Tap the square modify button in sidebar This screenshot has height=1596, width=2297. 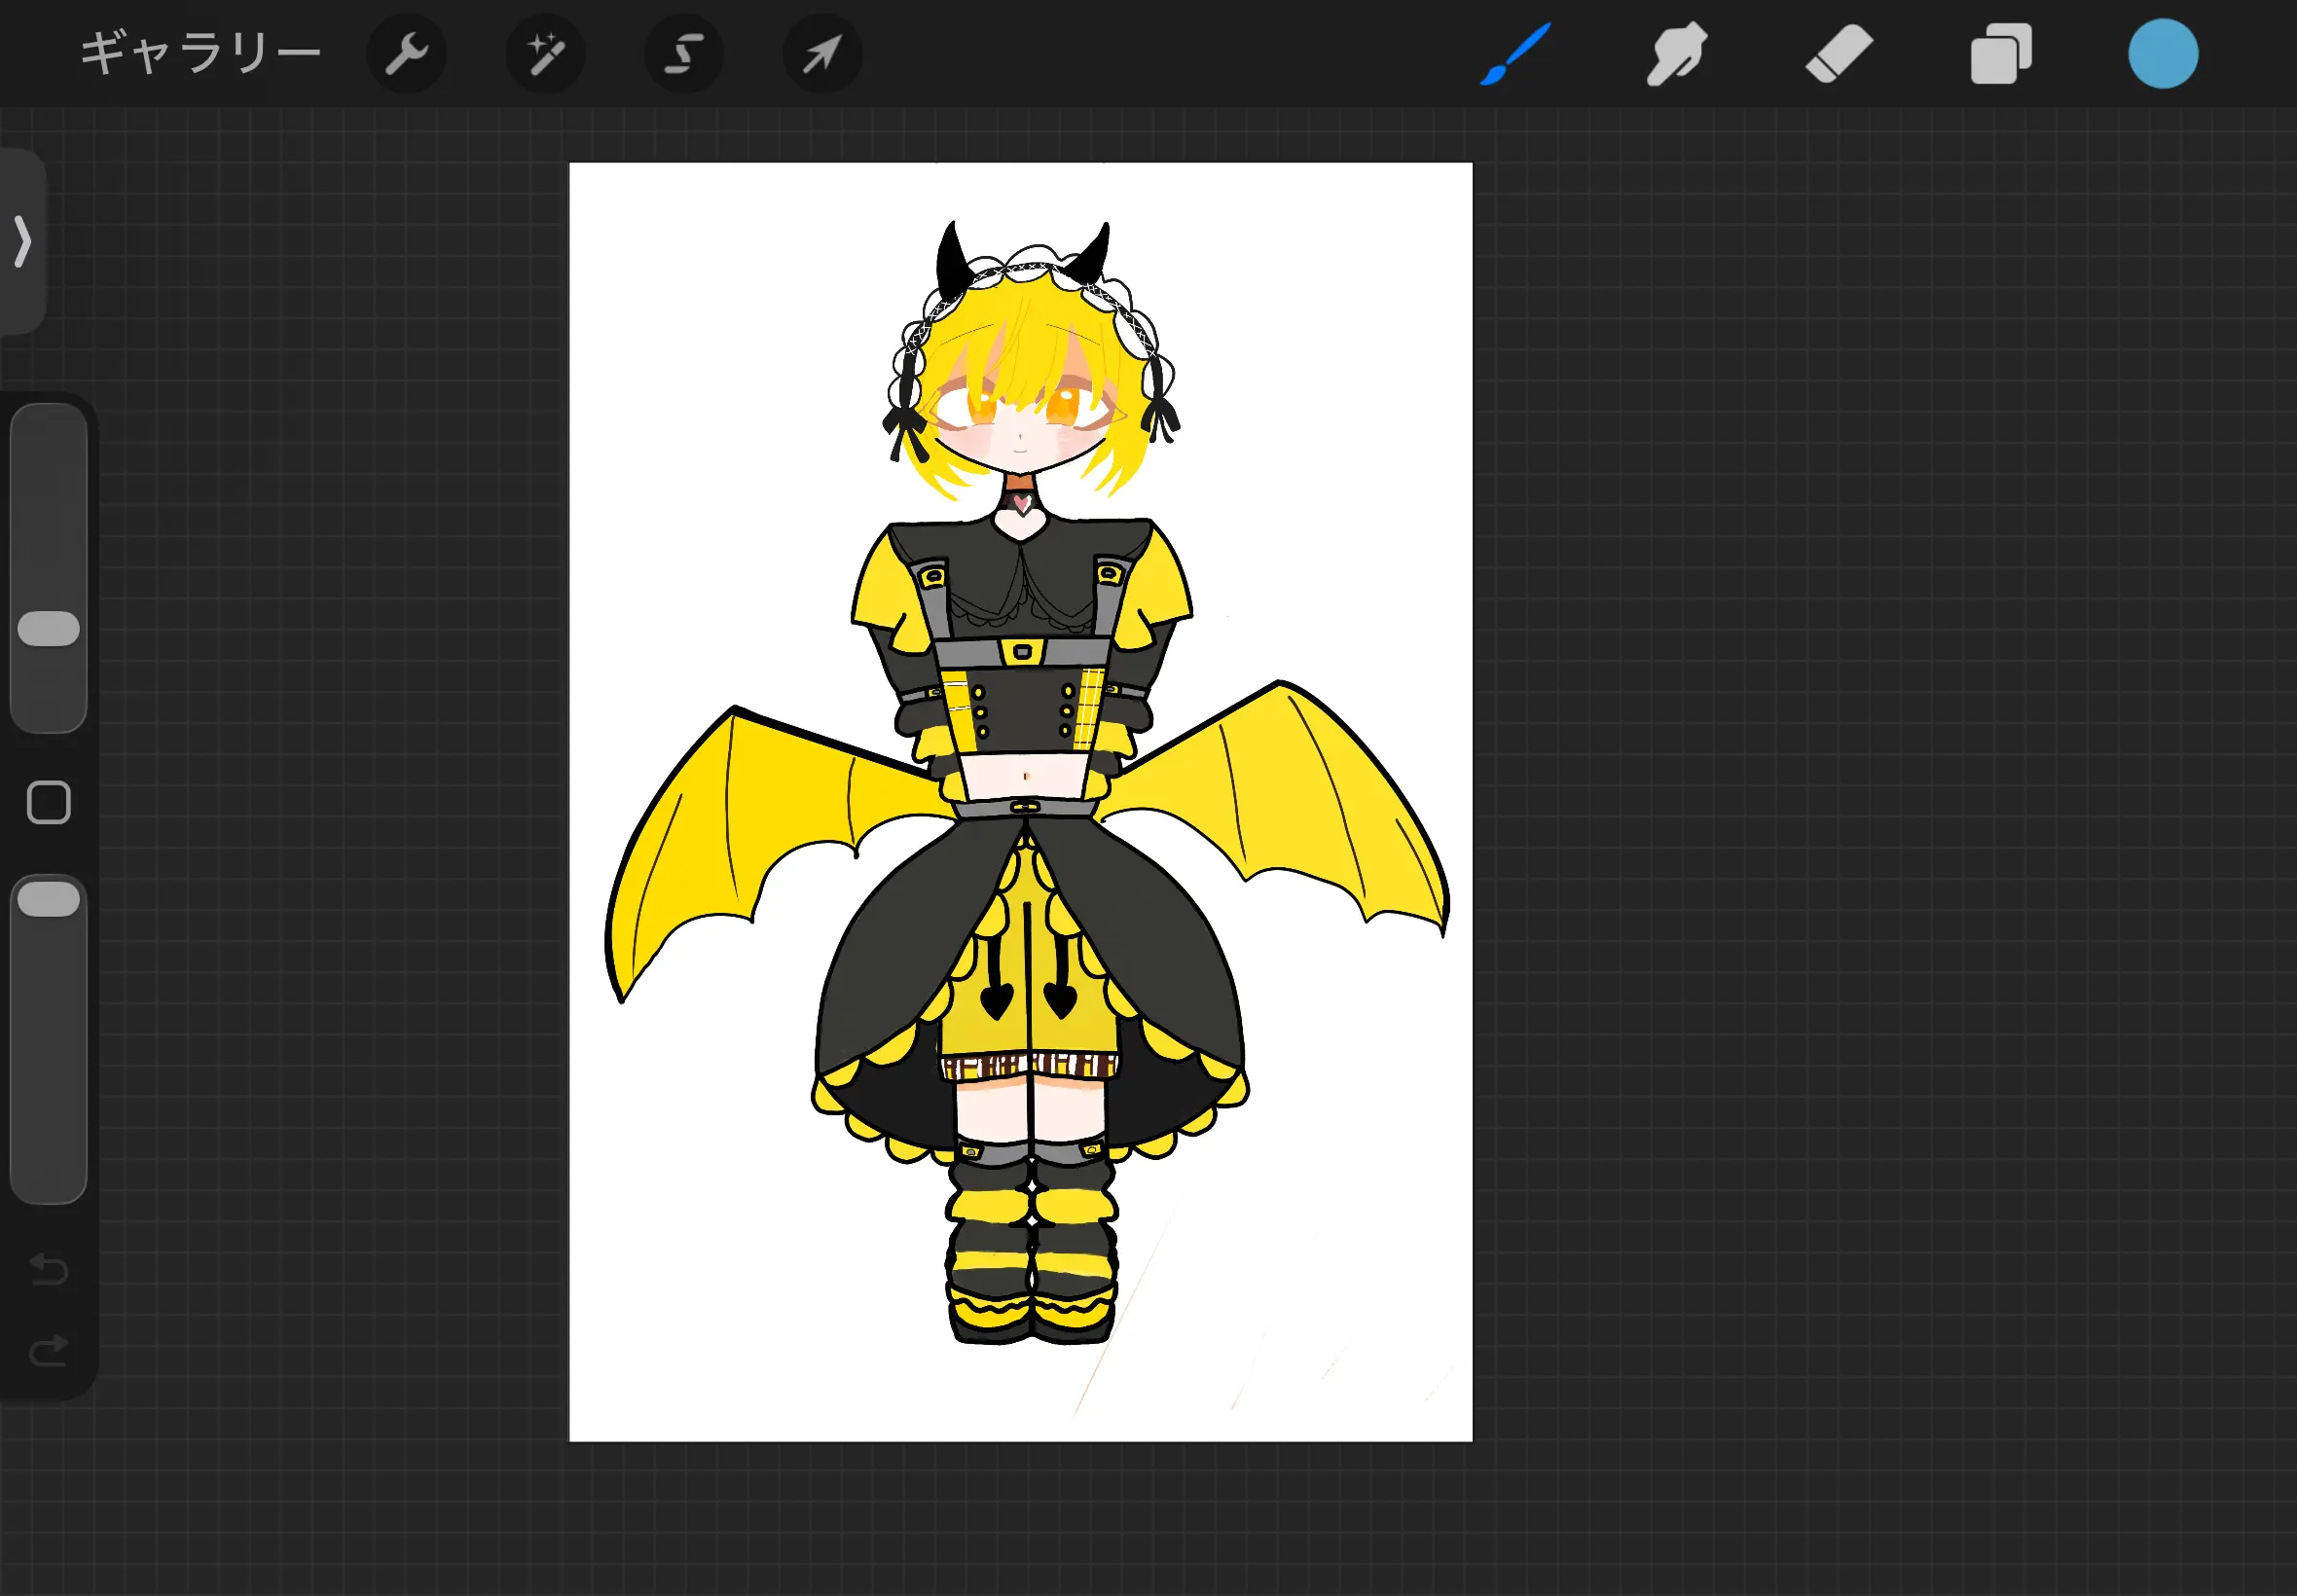coord(48,802)
